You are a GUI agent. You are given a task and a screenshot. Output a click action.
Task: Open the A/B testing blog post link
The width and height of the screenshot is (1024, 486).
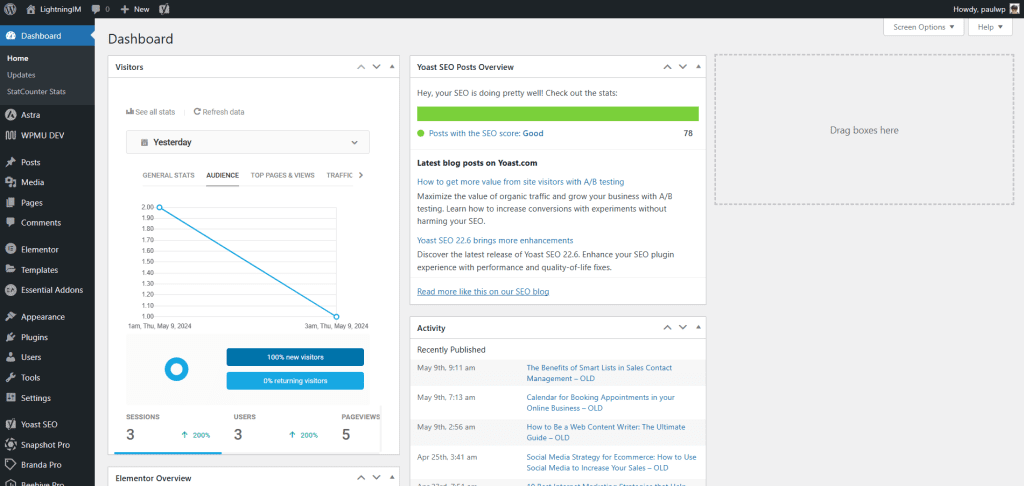(520, 182)
